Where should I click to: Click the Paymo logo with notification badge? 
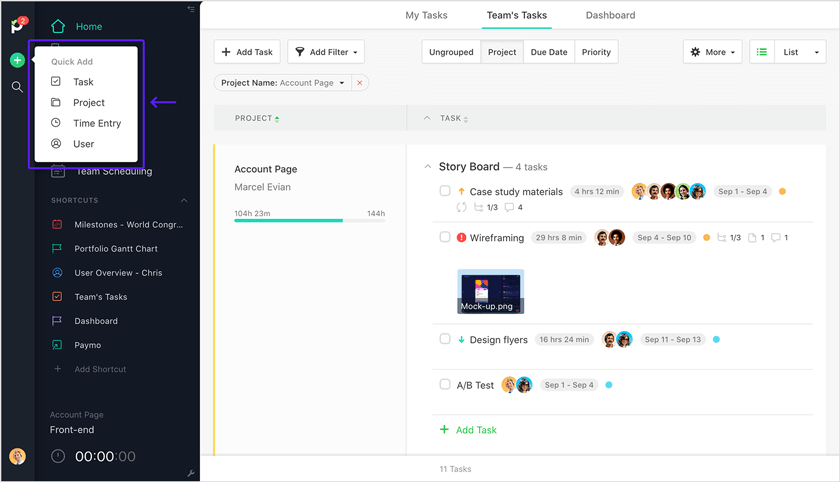(18, 25)
